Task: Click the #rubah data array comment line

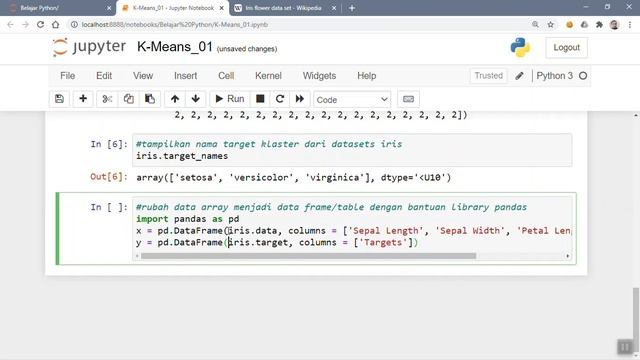Action: click(x=331, y=207)
